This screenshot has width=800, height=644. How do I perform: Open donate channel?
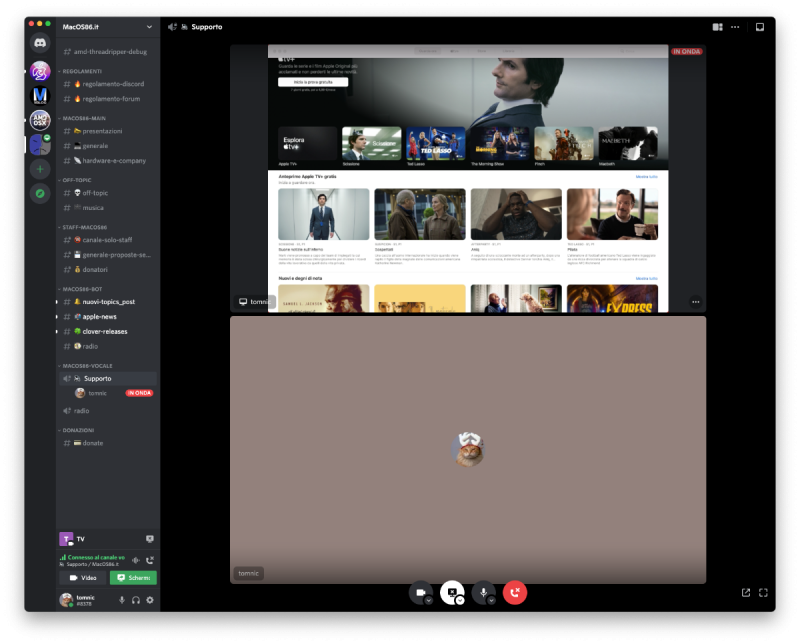tap(108, 443)
